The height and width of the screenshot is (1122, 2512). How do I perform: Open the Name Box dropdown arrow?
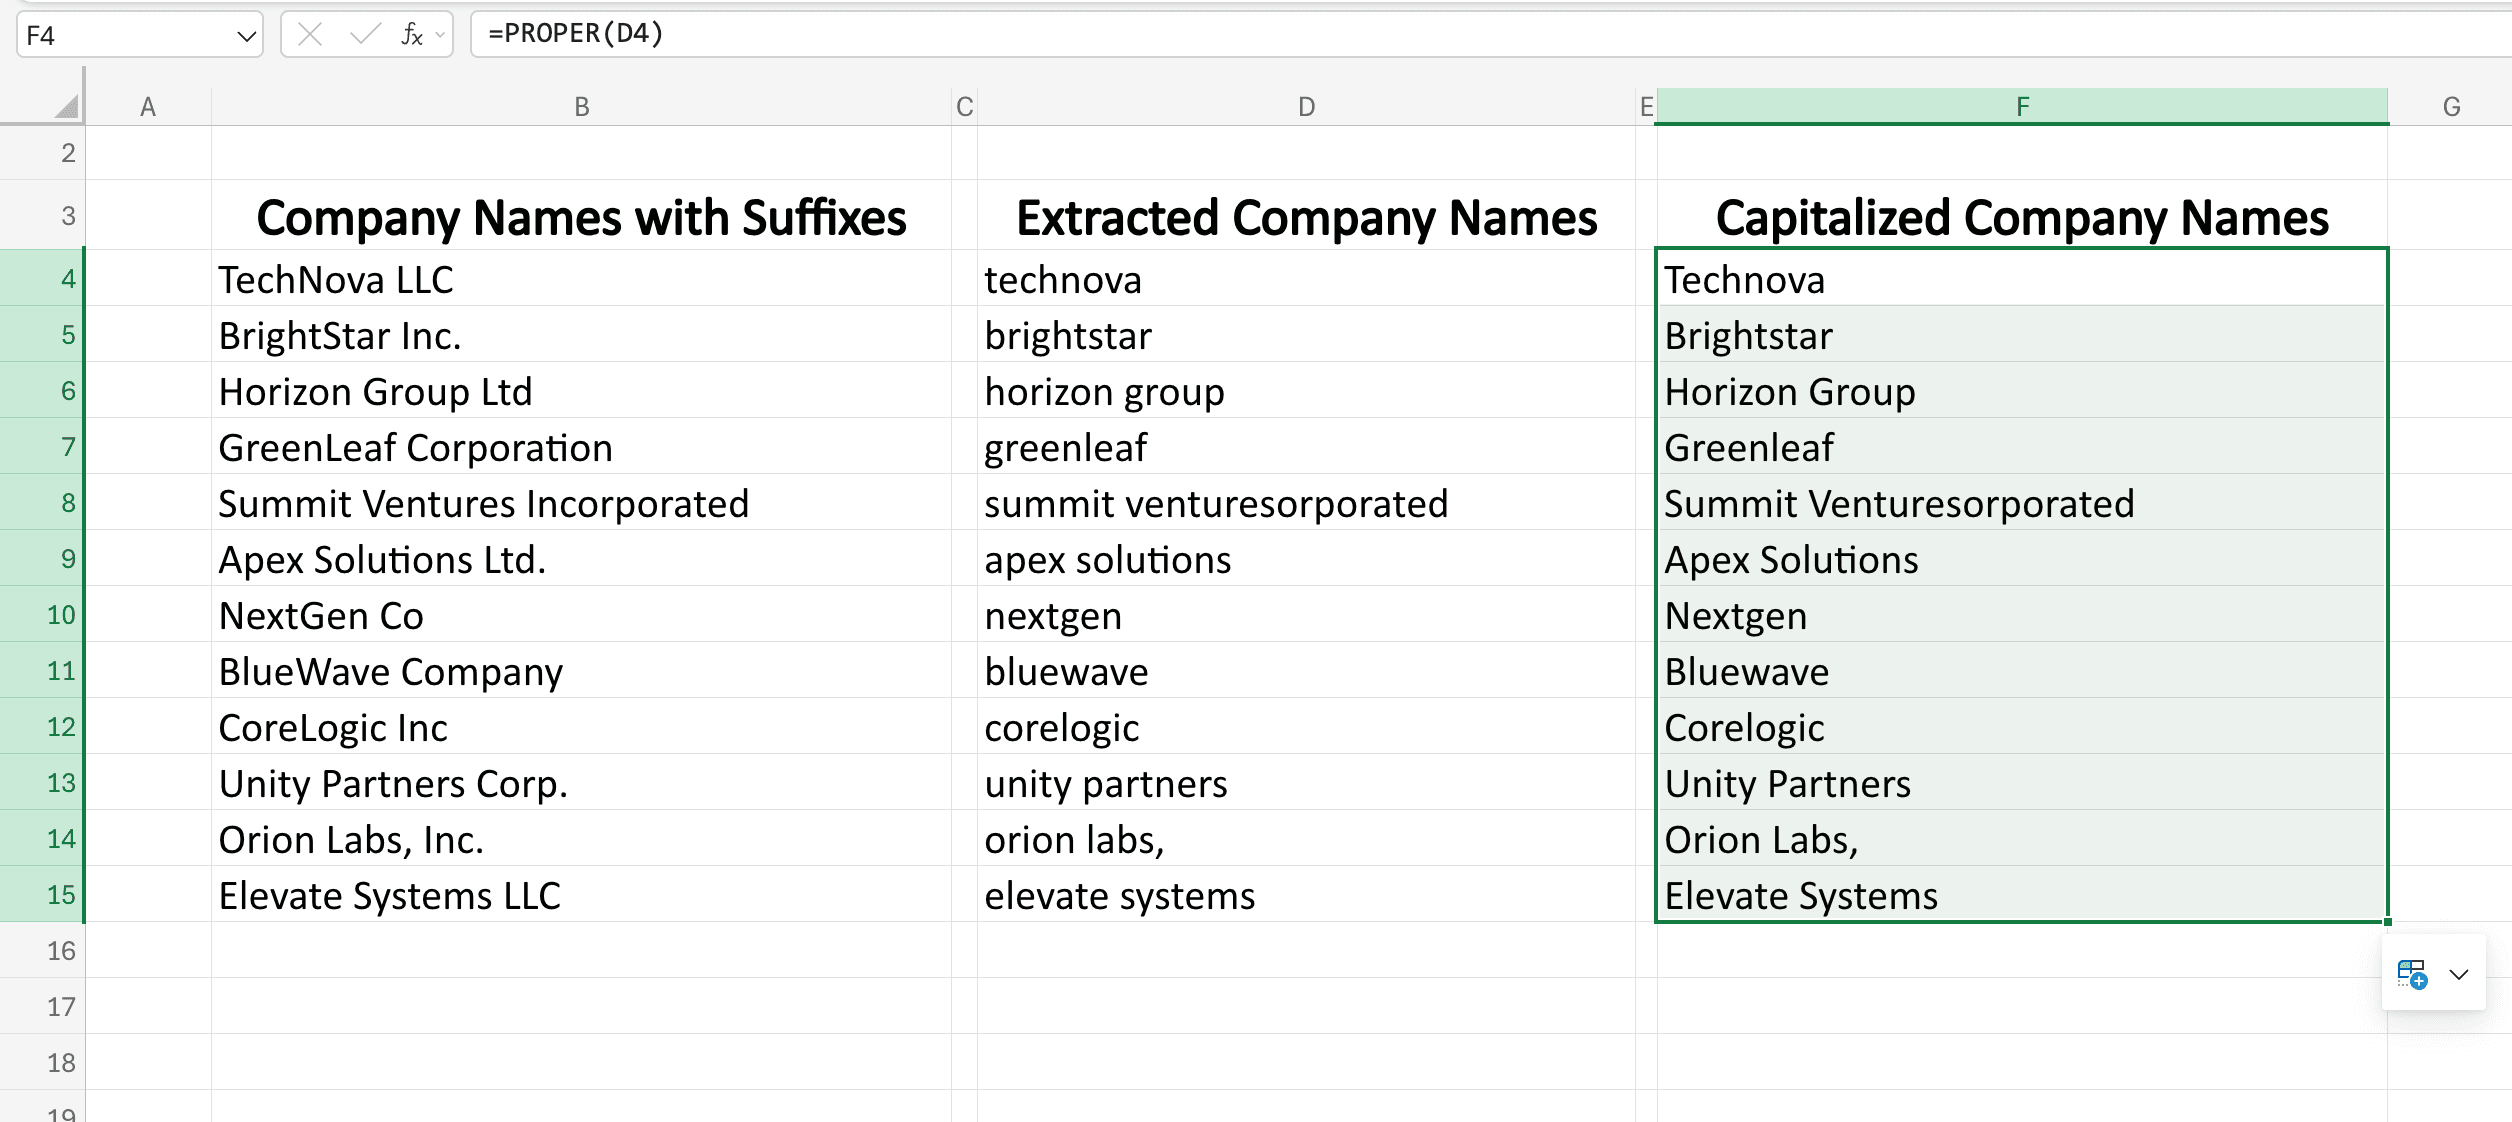tap(246, 36)
